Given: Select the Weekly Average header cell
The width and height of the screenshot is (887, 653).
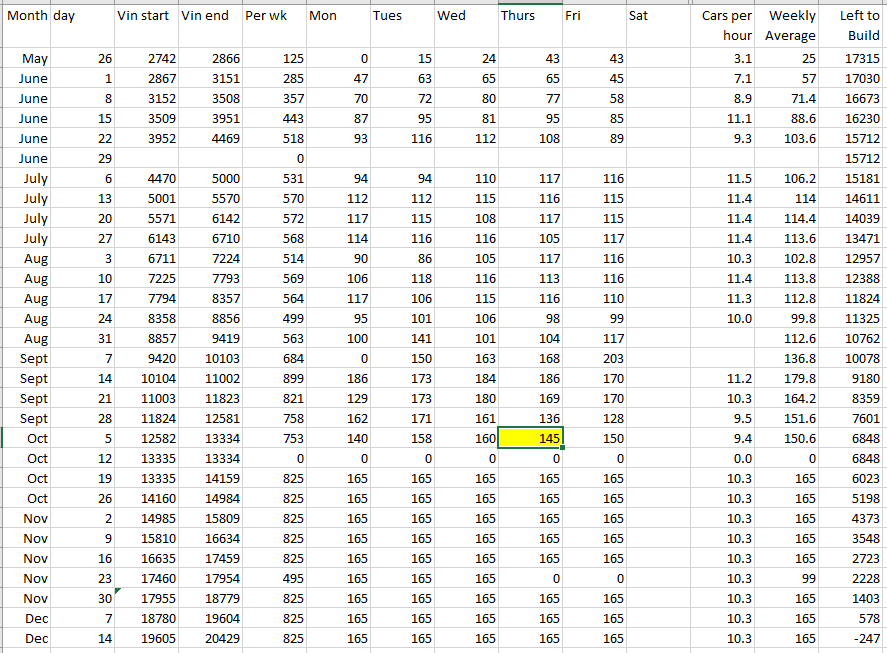Looking at the screenshot, I should point(789,25).
